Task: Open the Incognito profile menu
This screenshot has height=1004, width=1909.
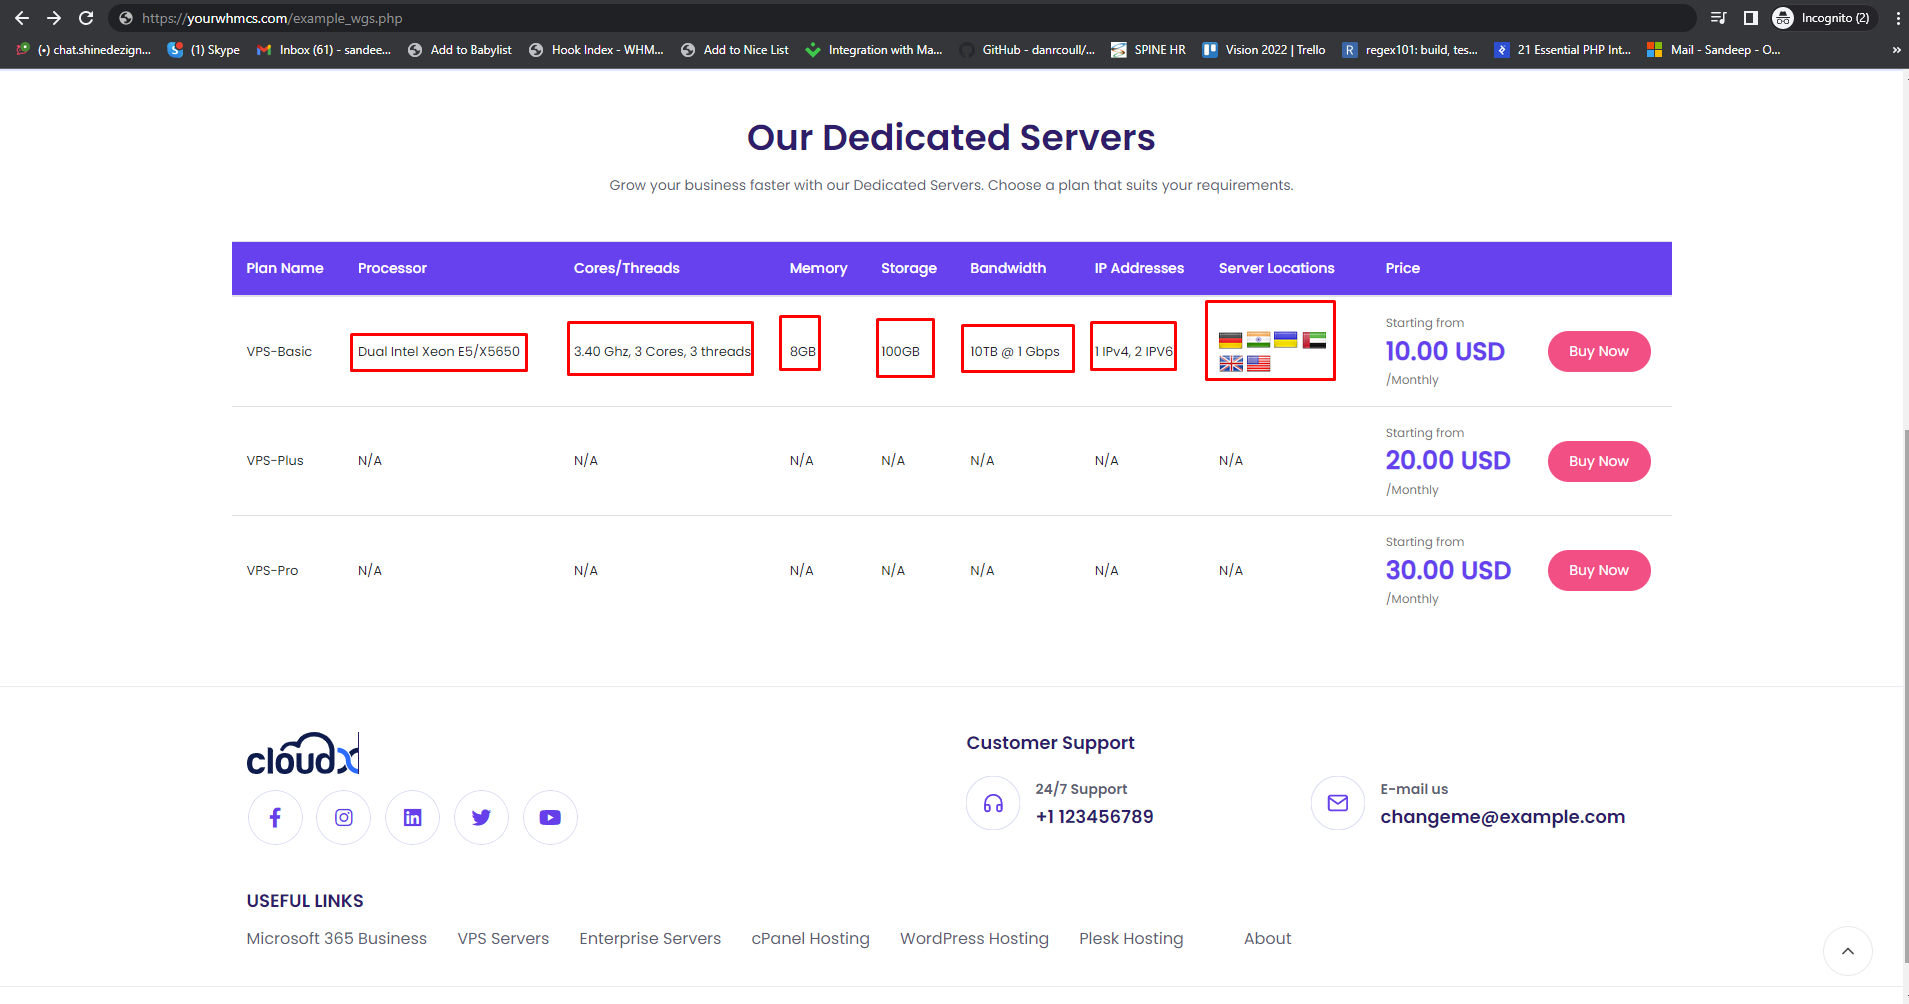Action: click(1821, 18)
